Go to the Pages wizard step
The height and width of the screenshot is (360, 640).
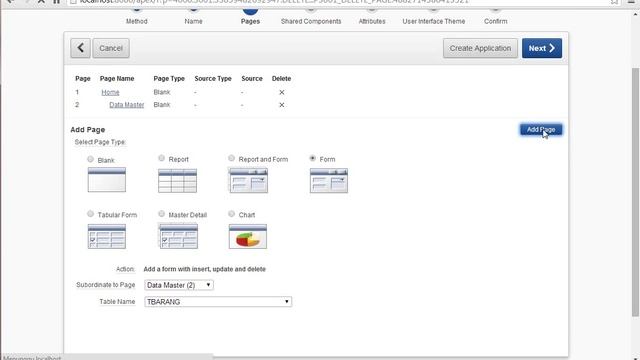(250, 21)
